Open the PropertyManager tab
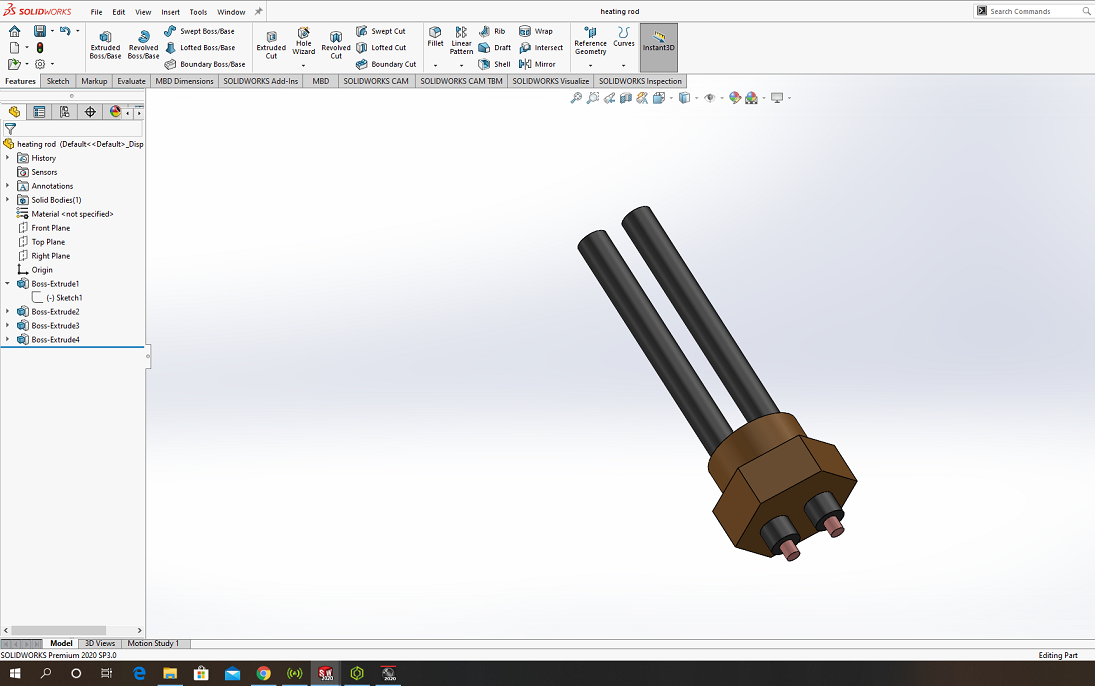Screen dimensions: 1095x686 click(x=39, y=112)
